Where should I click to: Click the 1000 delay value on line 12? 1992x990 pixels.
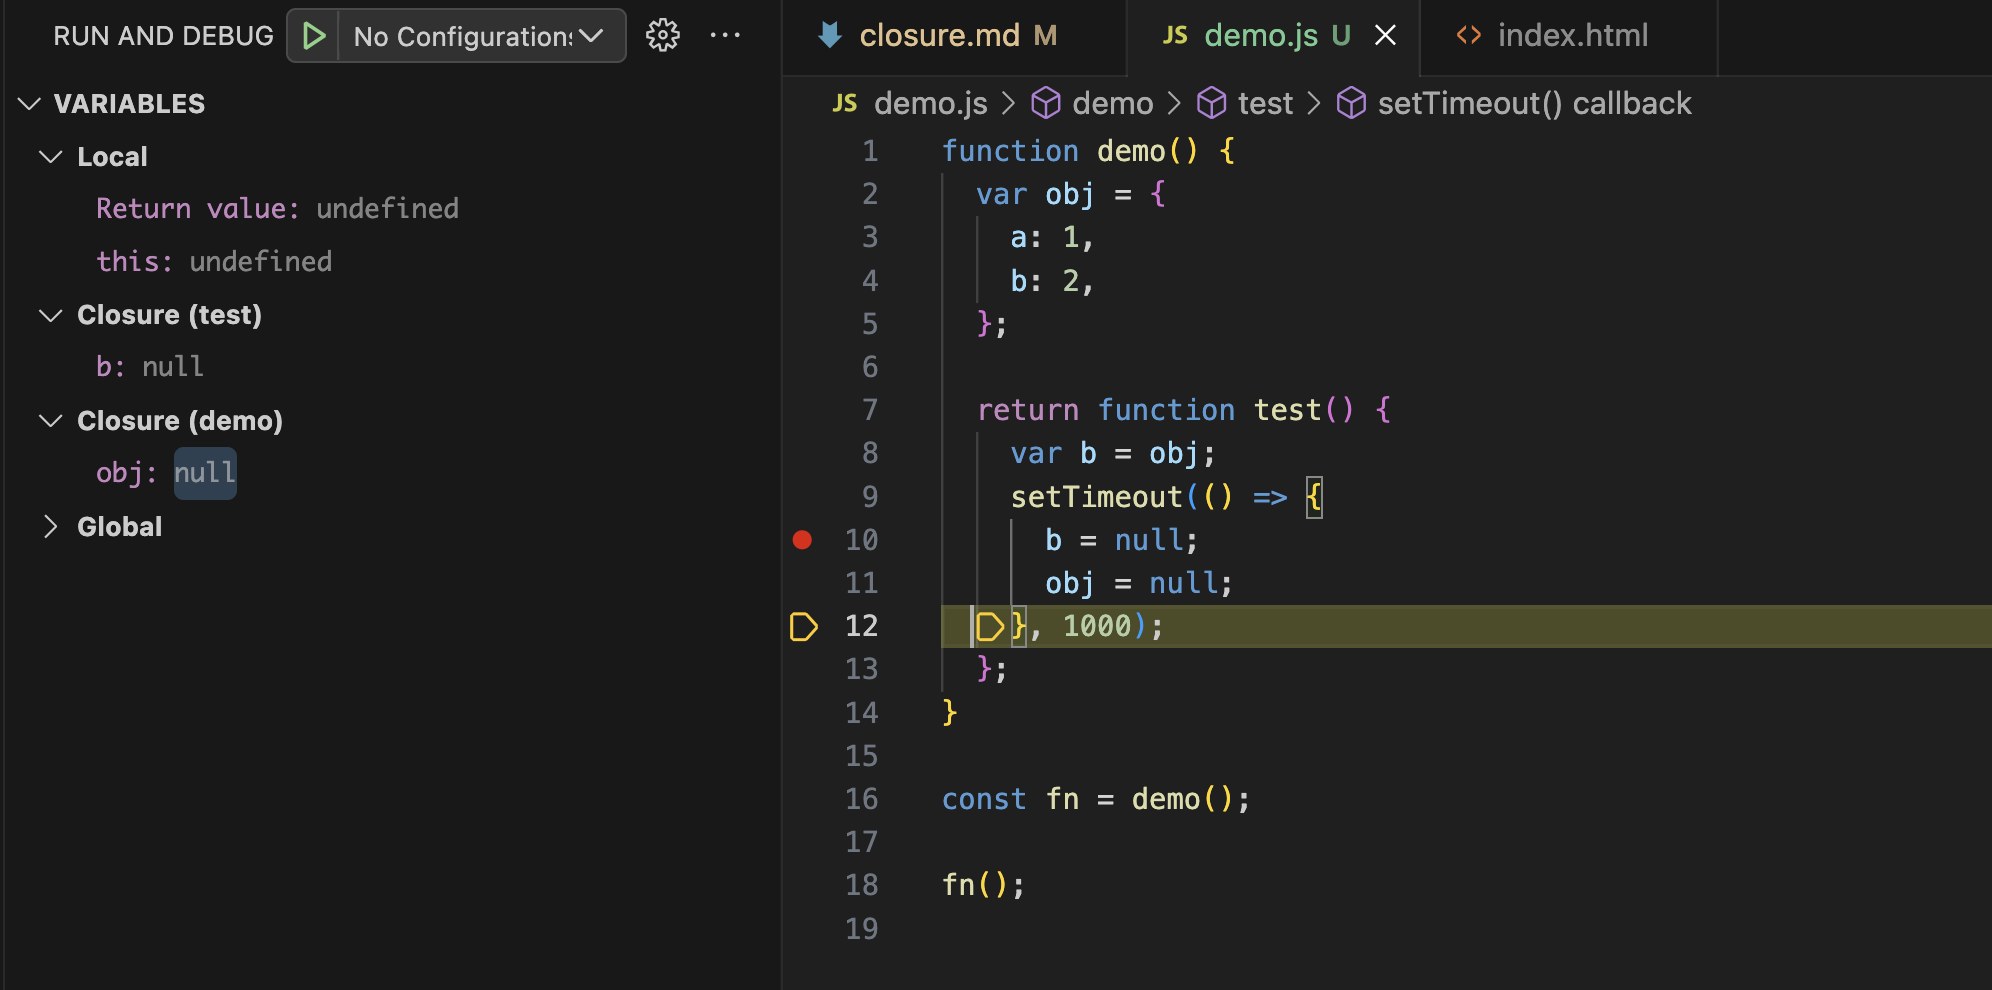pos(1096,627)
